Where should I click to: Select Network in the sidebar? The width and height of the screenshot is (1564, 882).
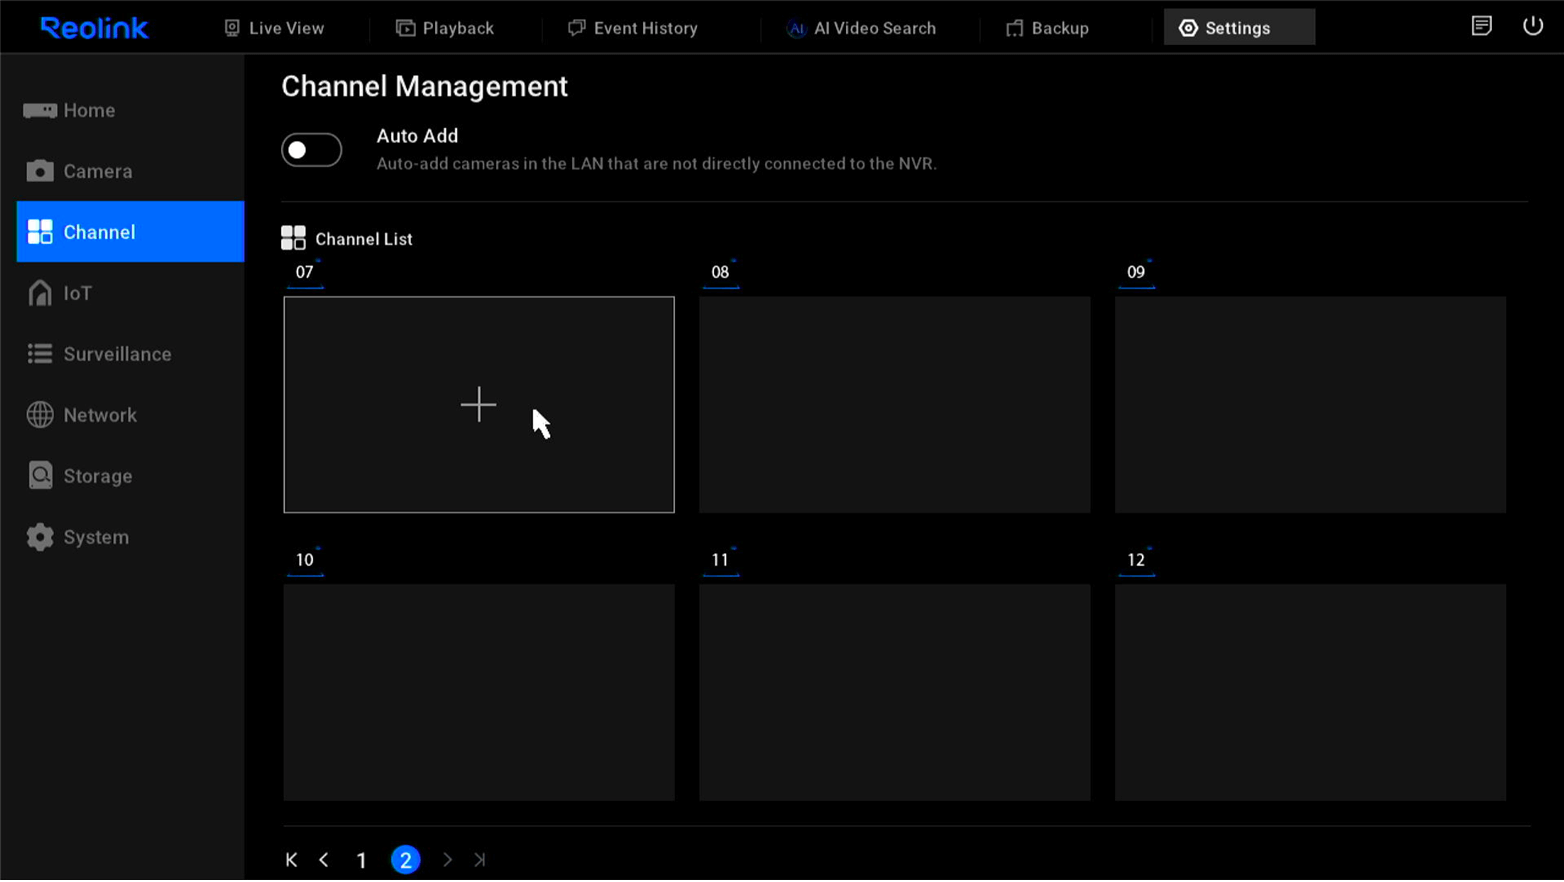point(99,415)
